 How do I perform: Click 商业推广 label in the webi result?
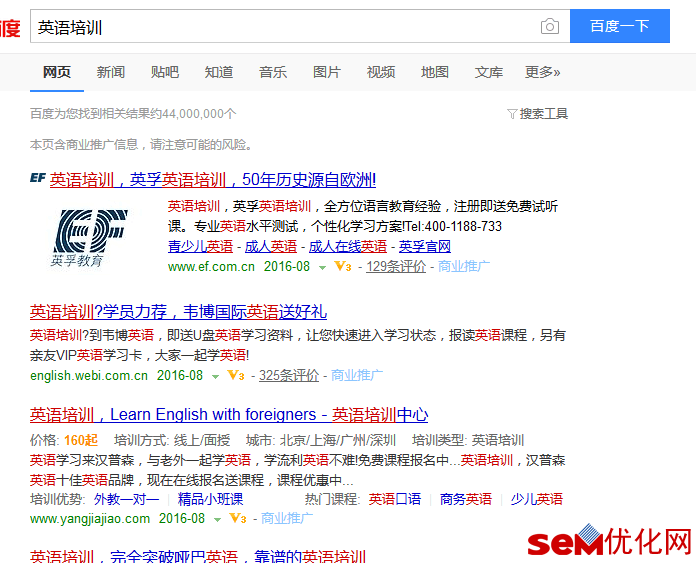pyautogui.click(x=357, y=376)
